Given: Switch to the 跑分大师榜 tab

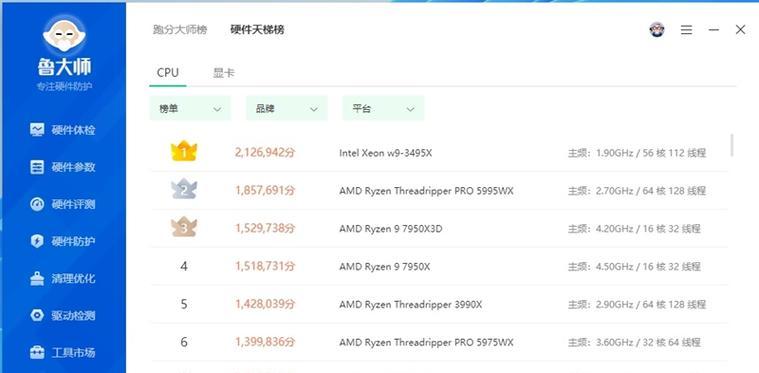Looking at the screenshot, I should pyautogui.click(x=180, y=30).
